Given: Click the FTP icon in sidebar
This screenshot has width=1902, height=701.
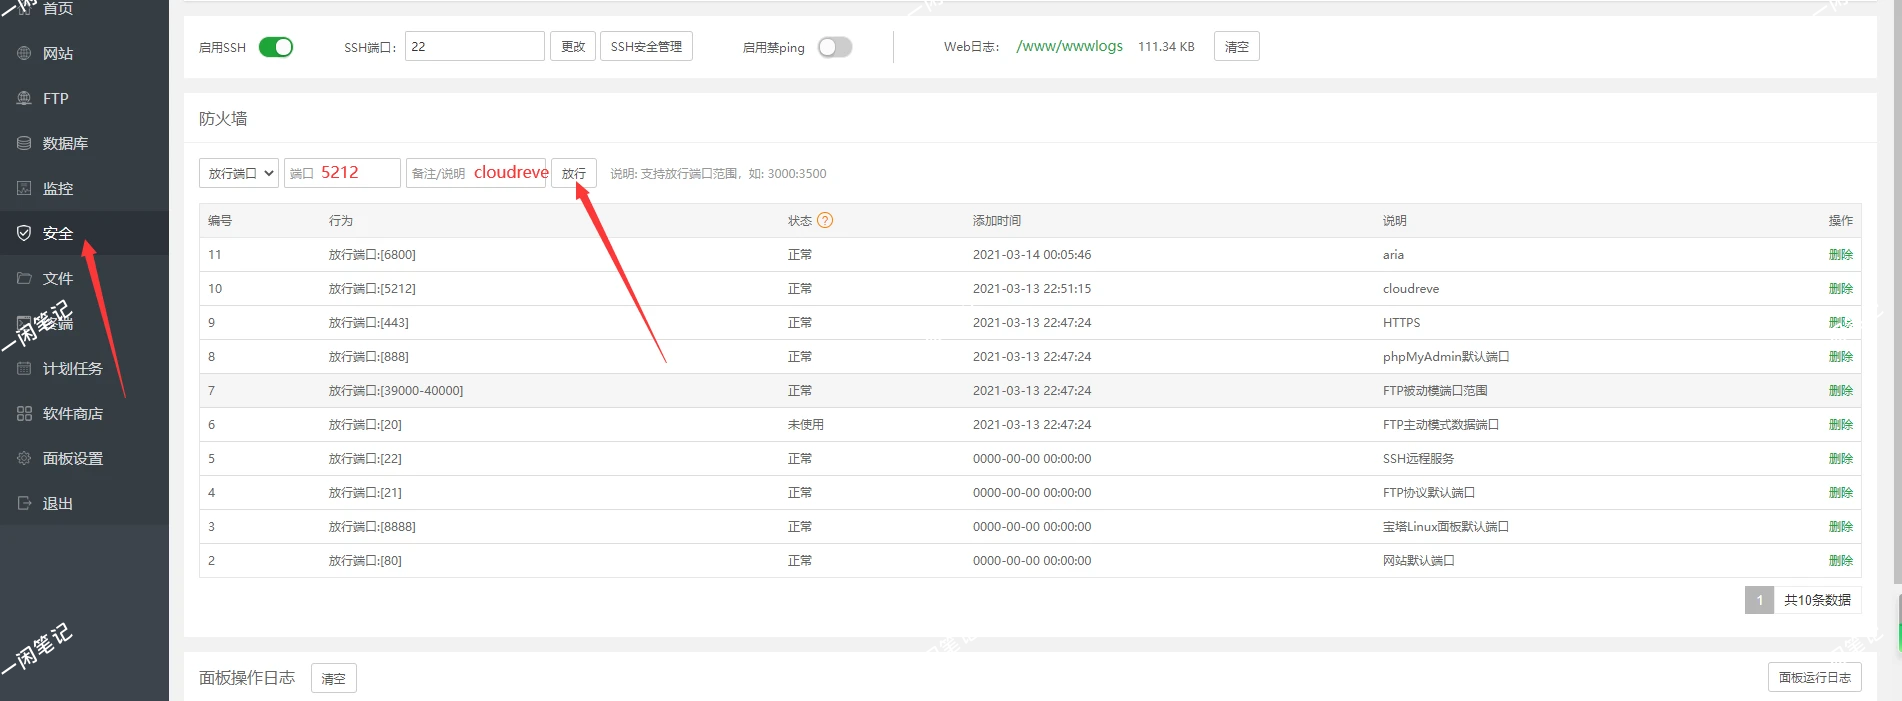Looking at the screenshot, I should pyautogui.click(x=24, y=99).
